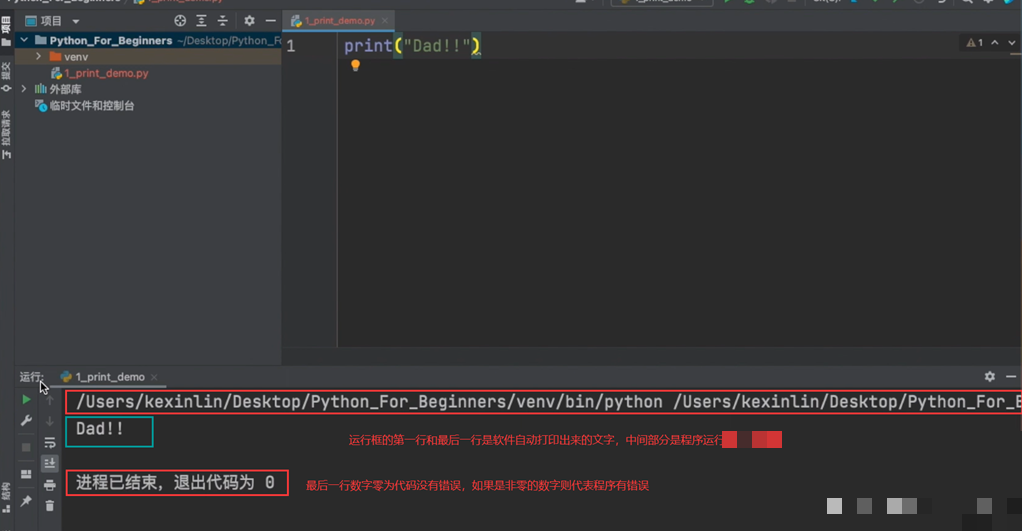Toggle soft-wrap in the run console
1022x531 pixels.
(50, 443)
